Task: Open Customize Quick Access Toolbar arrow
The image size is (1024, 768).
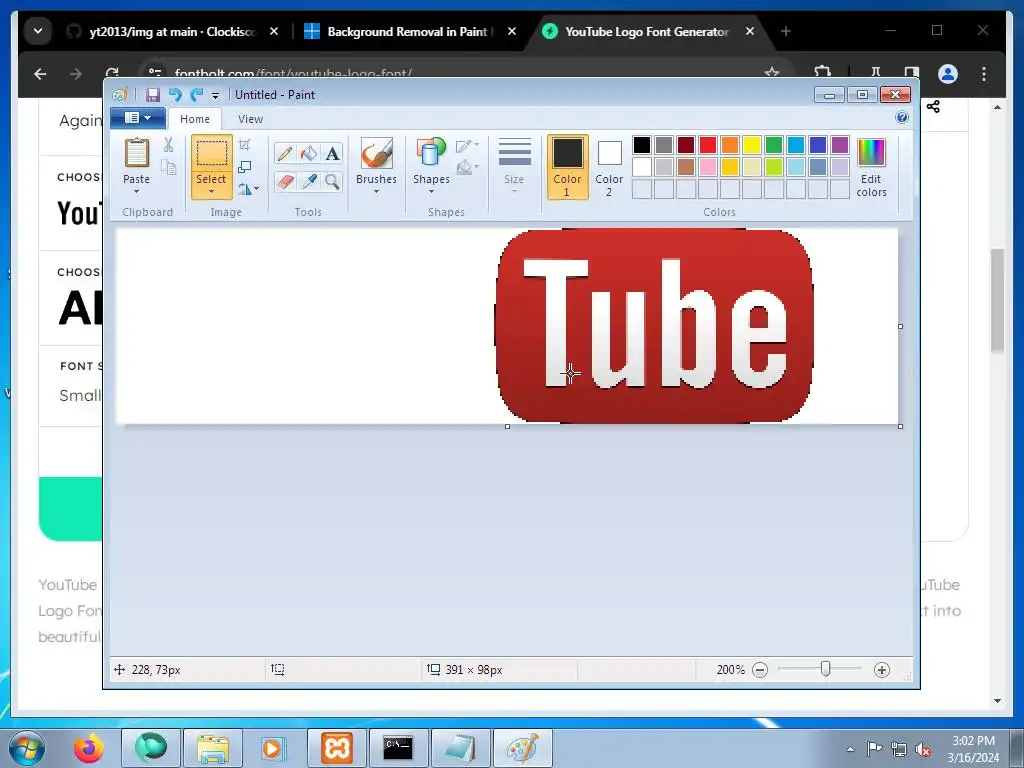Action: coord(216,95)
